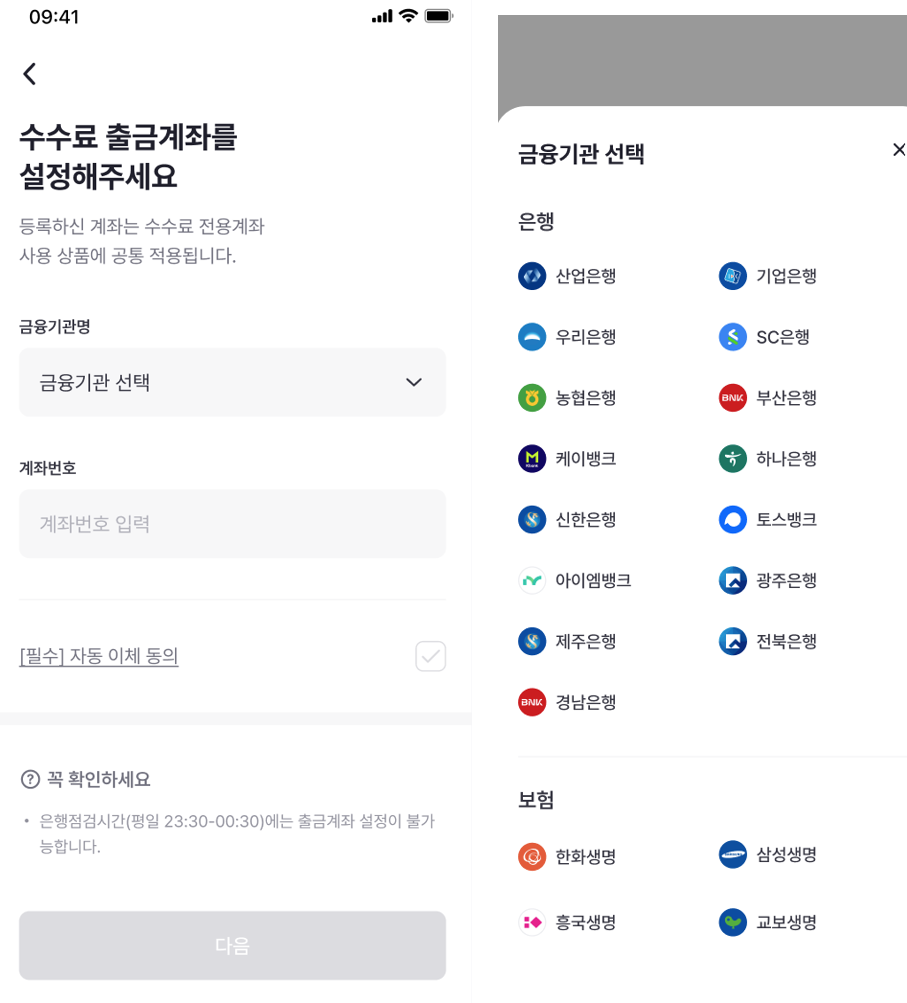907x1003 pixels.
Task: Choose the 하나은행 logo icon
Action: 733,459
